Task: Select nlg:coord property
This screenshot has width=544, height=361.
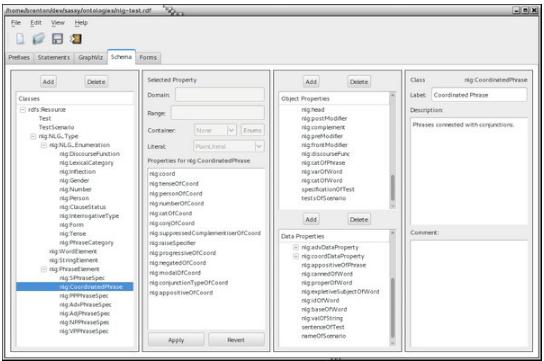Action: [x=162, y=174]
